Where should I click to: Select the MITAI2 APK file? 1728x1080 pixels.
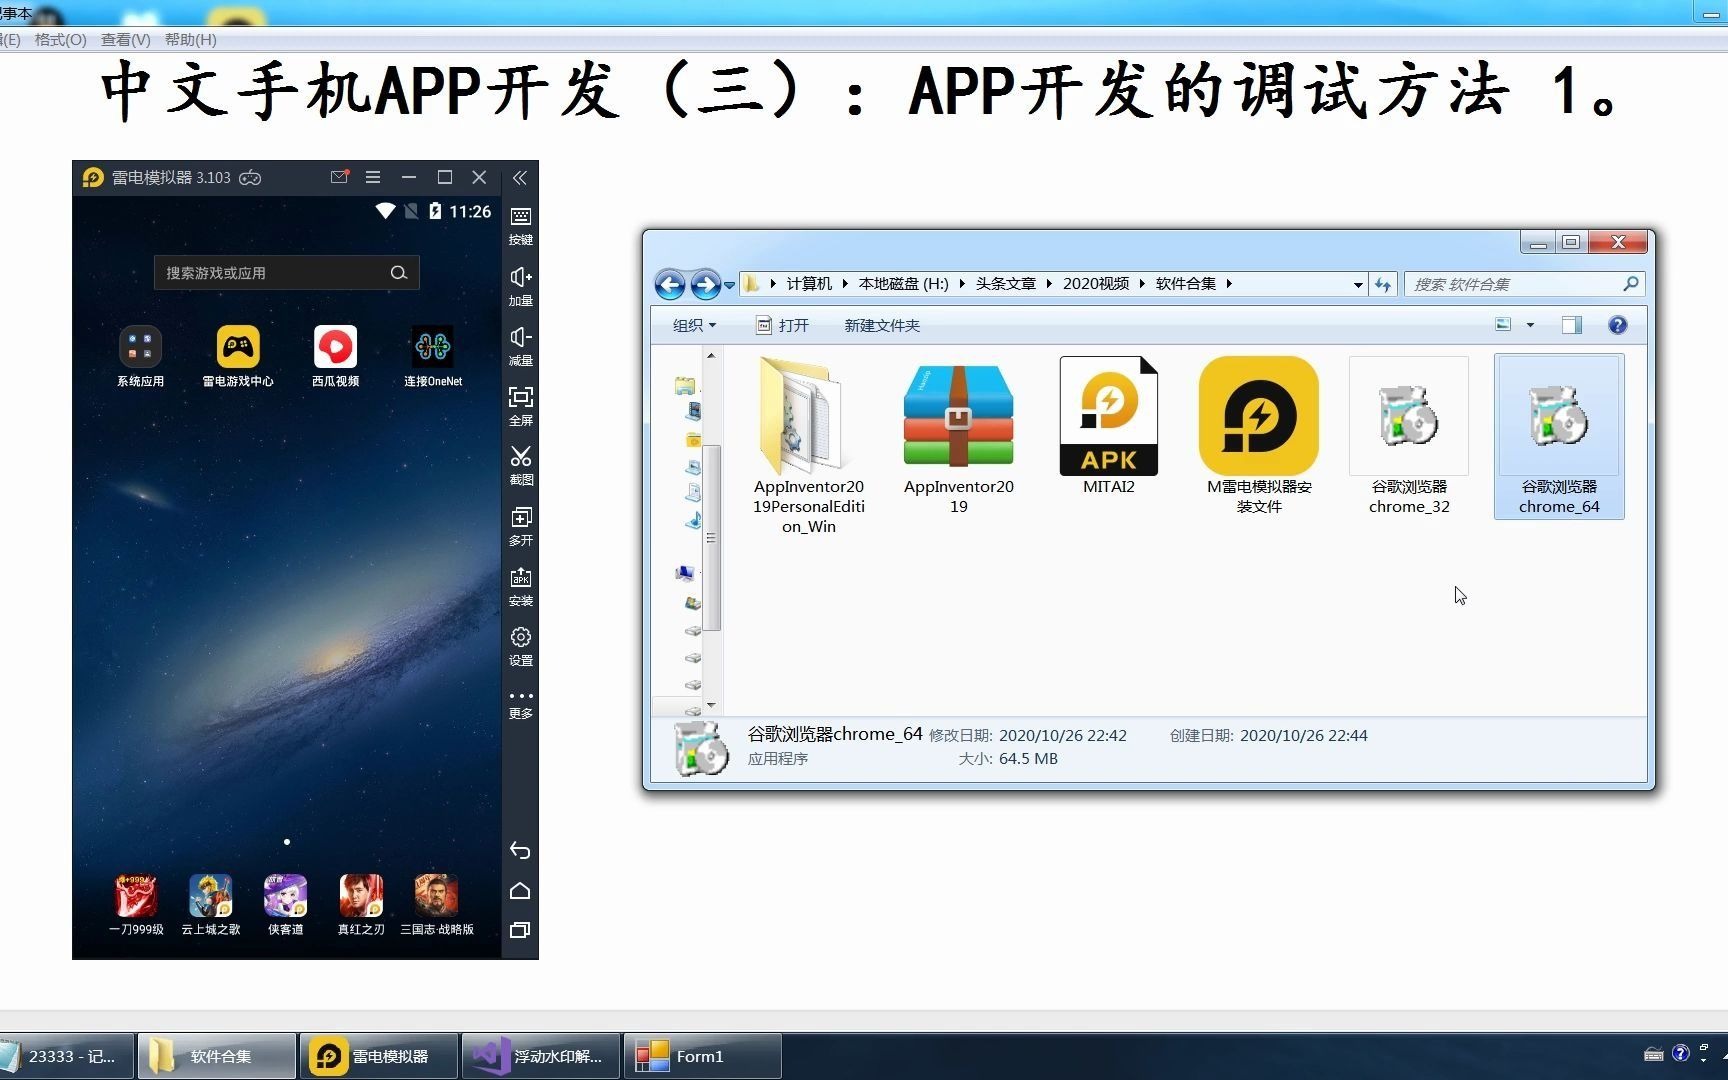click(1109, 427)
